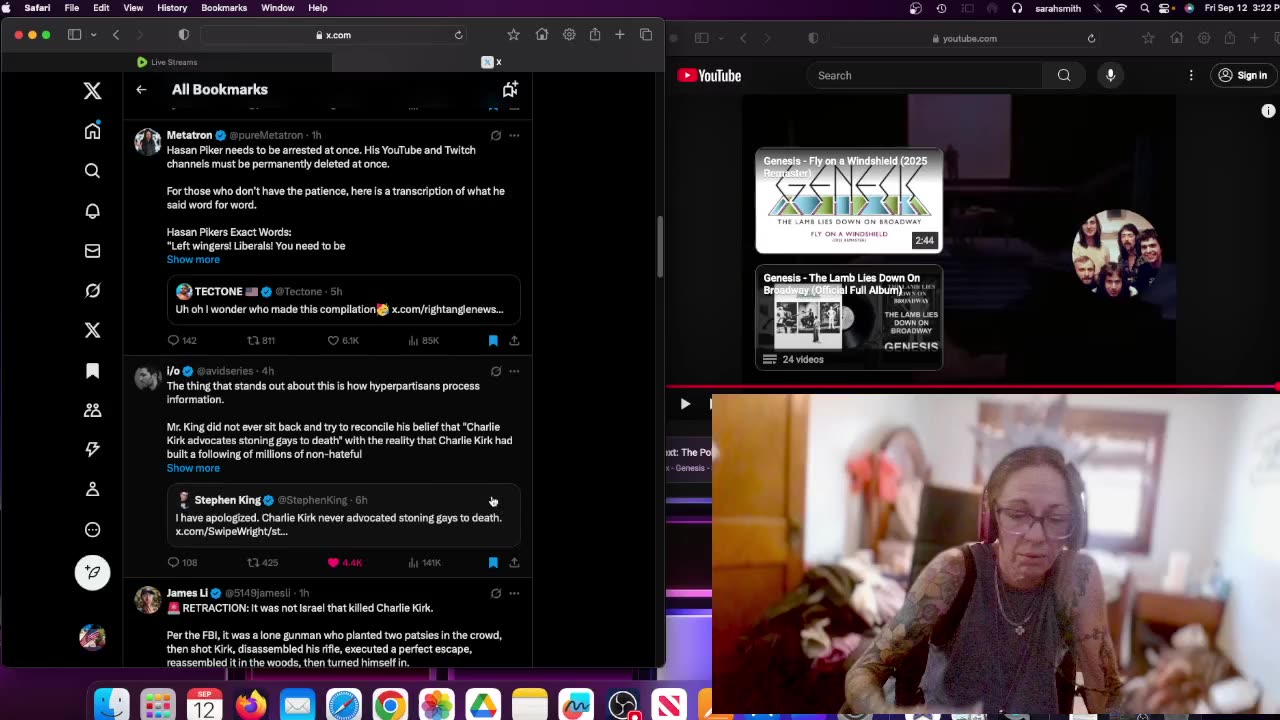Viewport: 1280px width, 720px height.
Task: Share the Metatron post
Action: point(514,341)
